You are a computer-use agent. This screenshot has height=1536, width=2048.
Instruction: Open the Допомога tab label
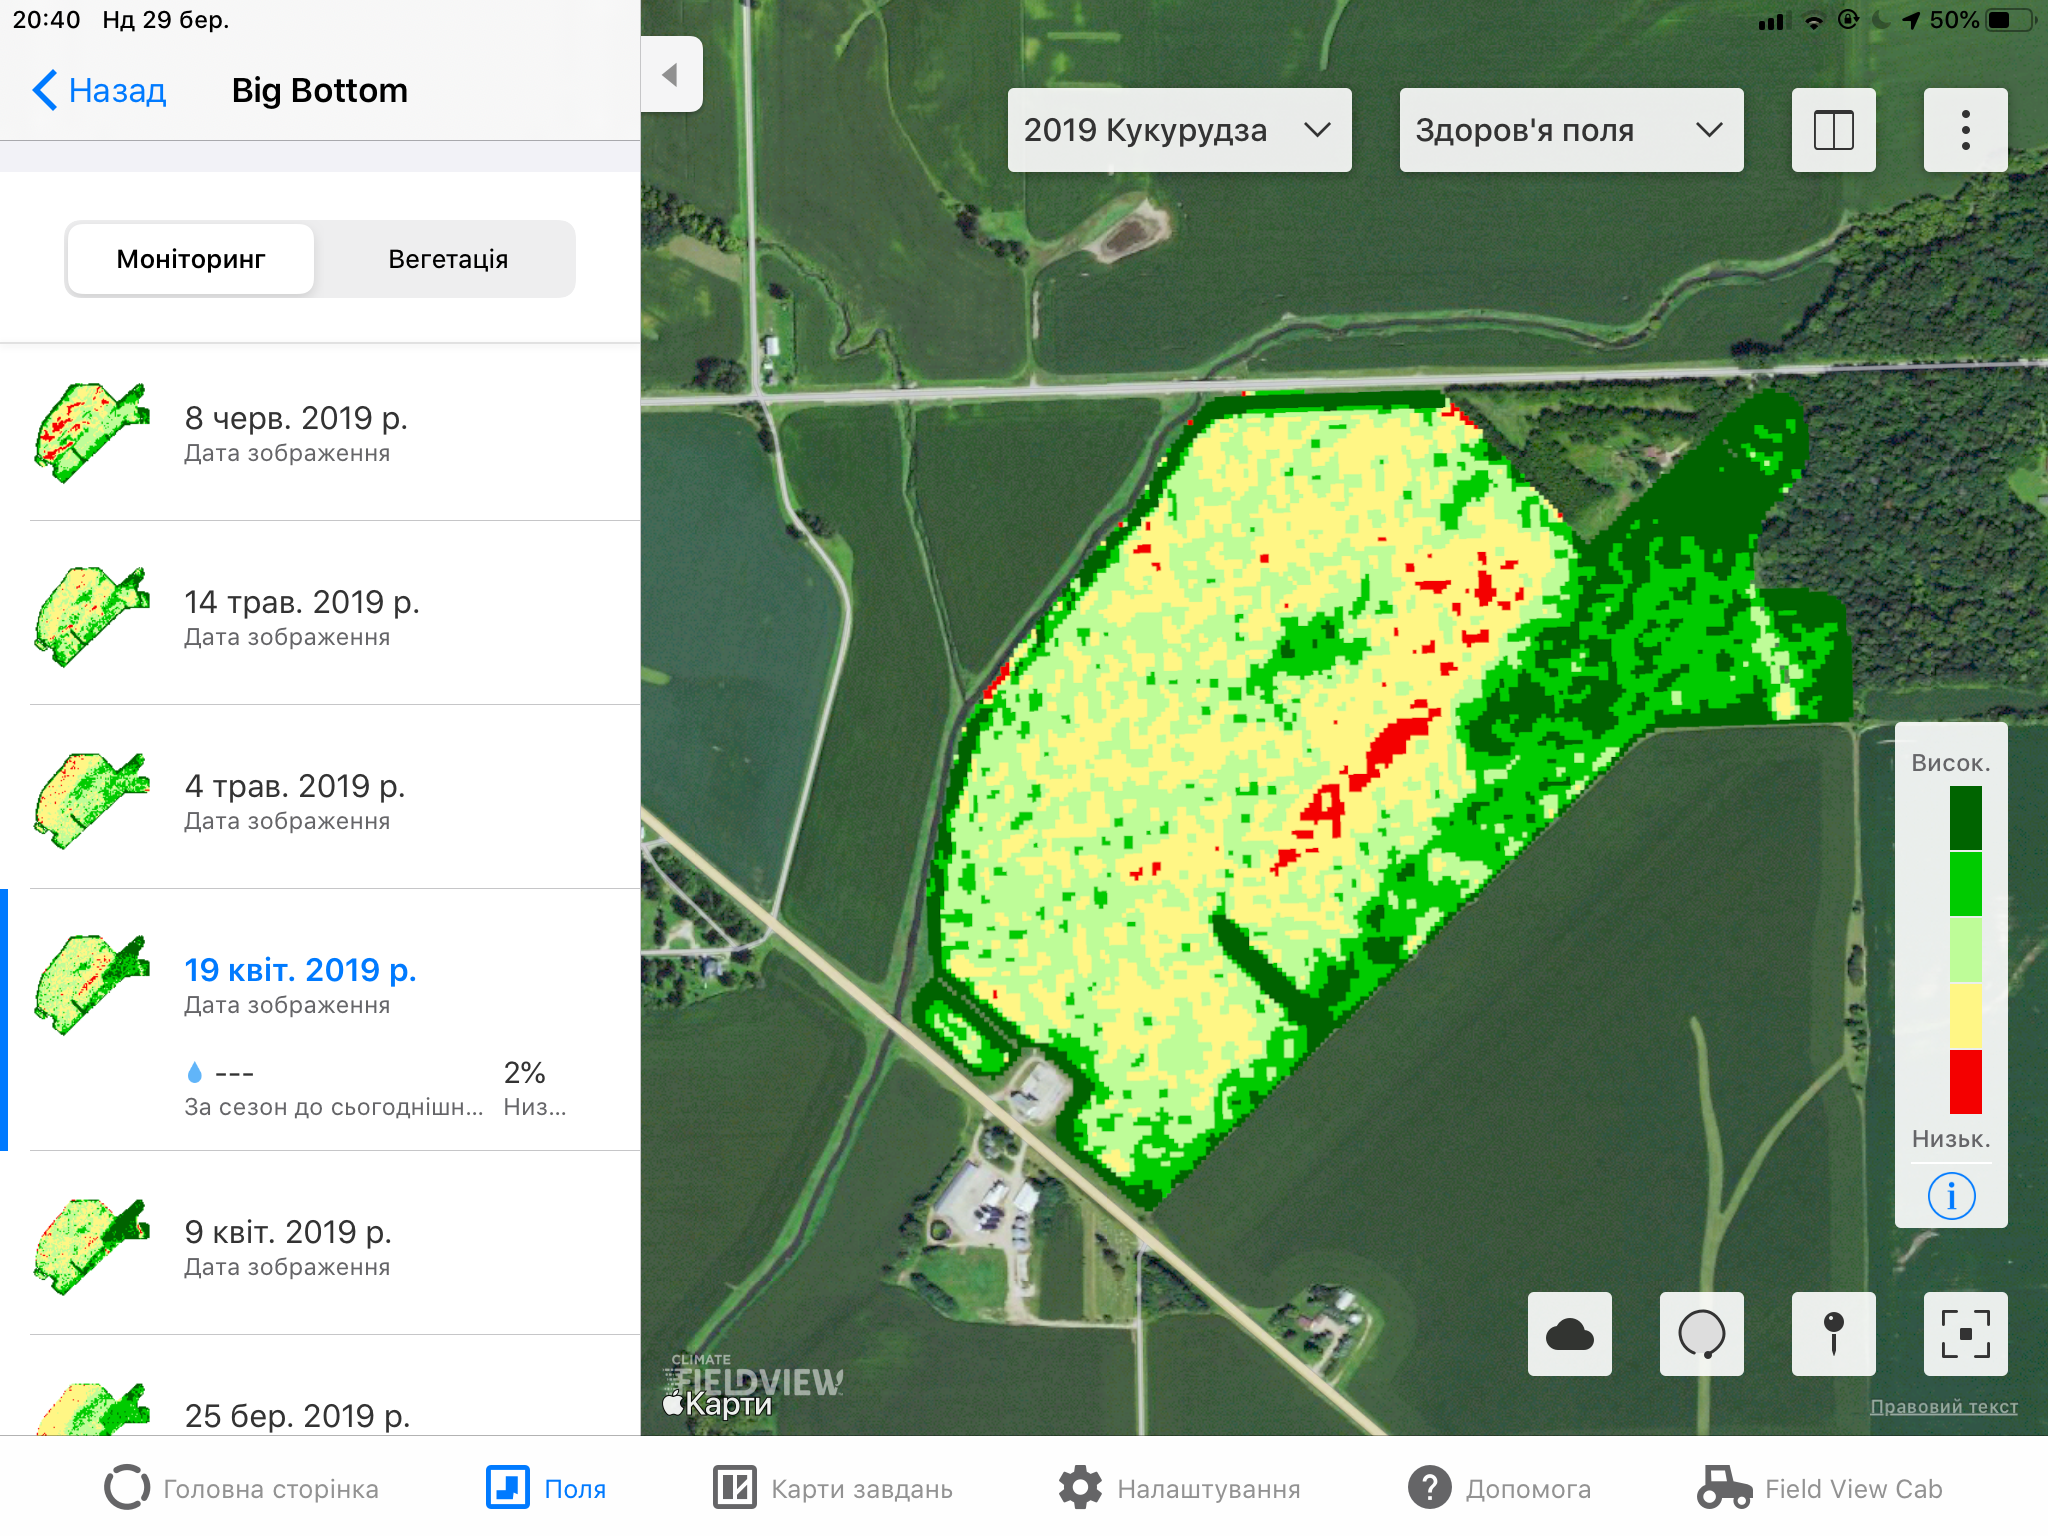[x=1528, y=1489]
